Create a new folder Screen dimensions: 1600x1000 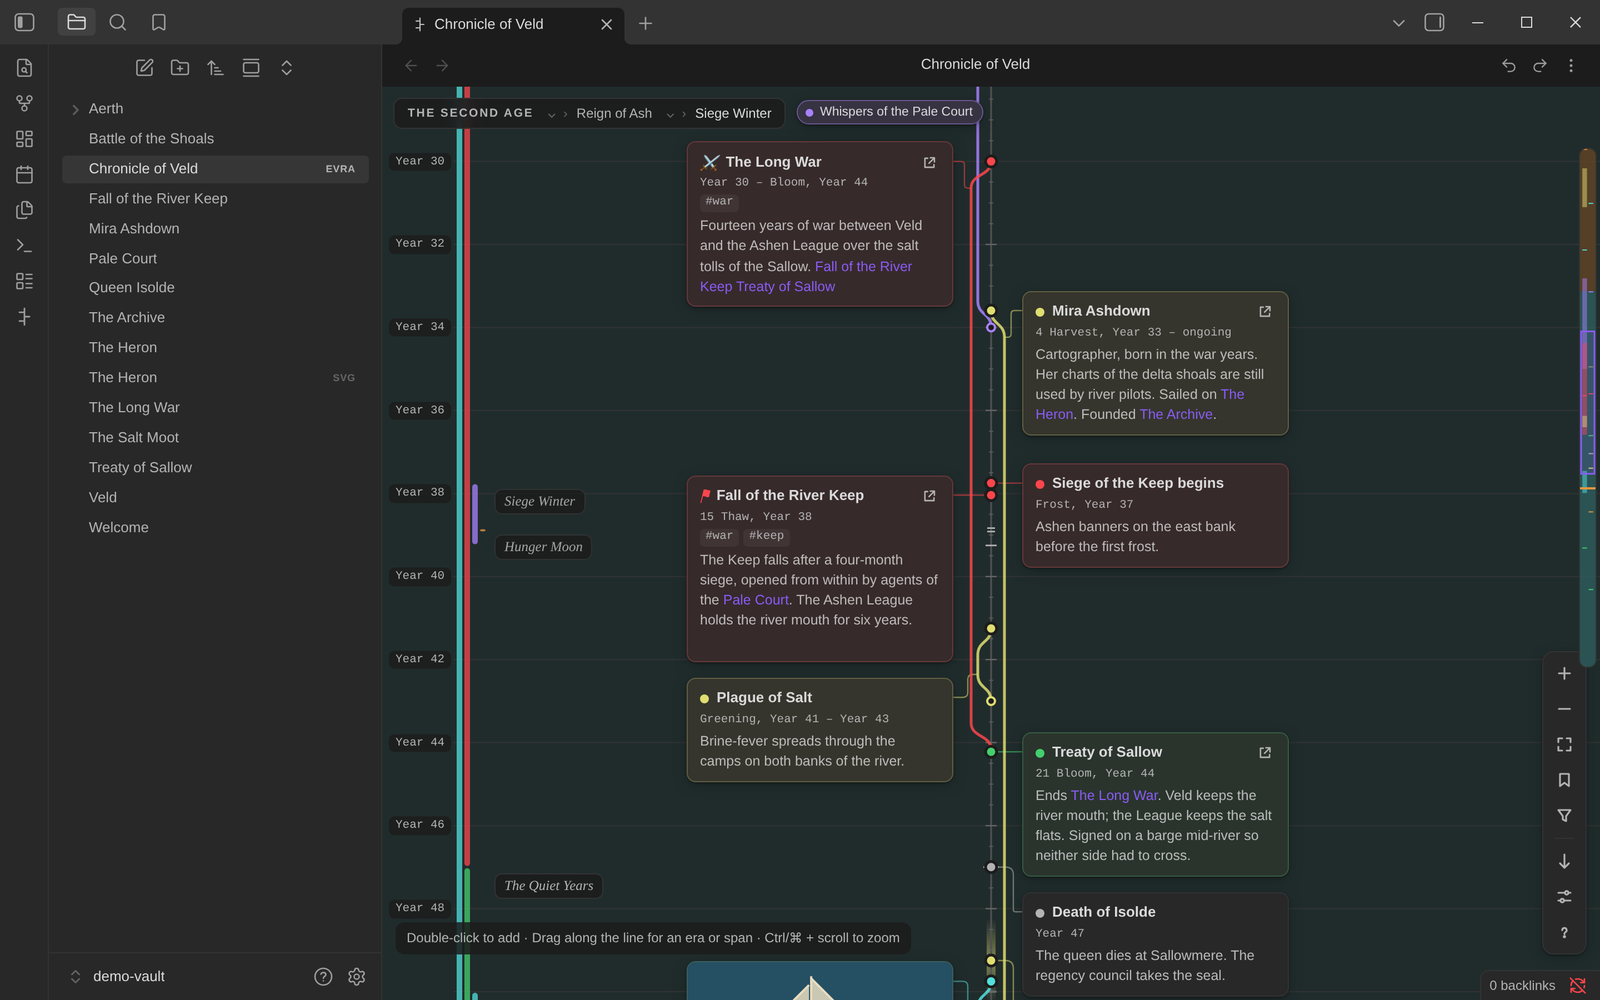tap(180, 67)
